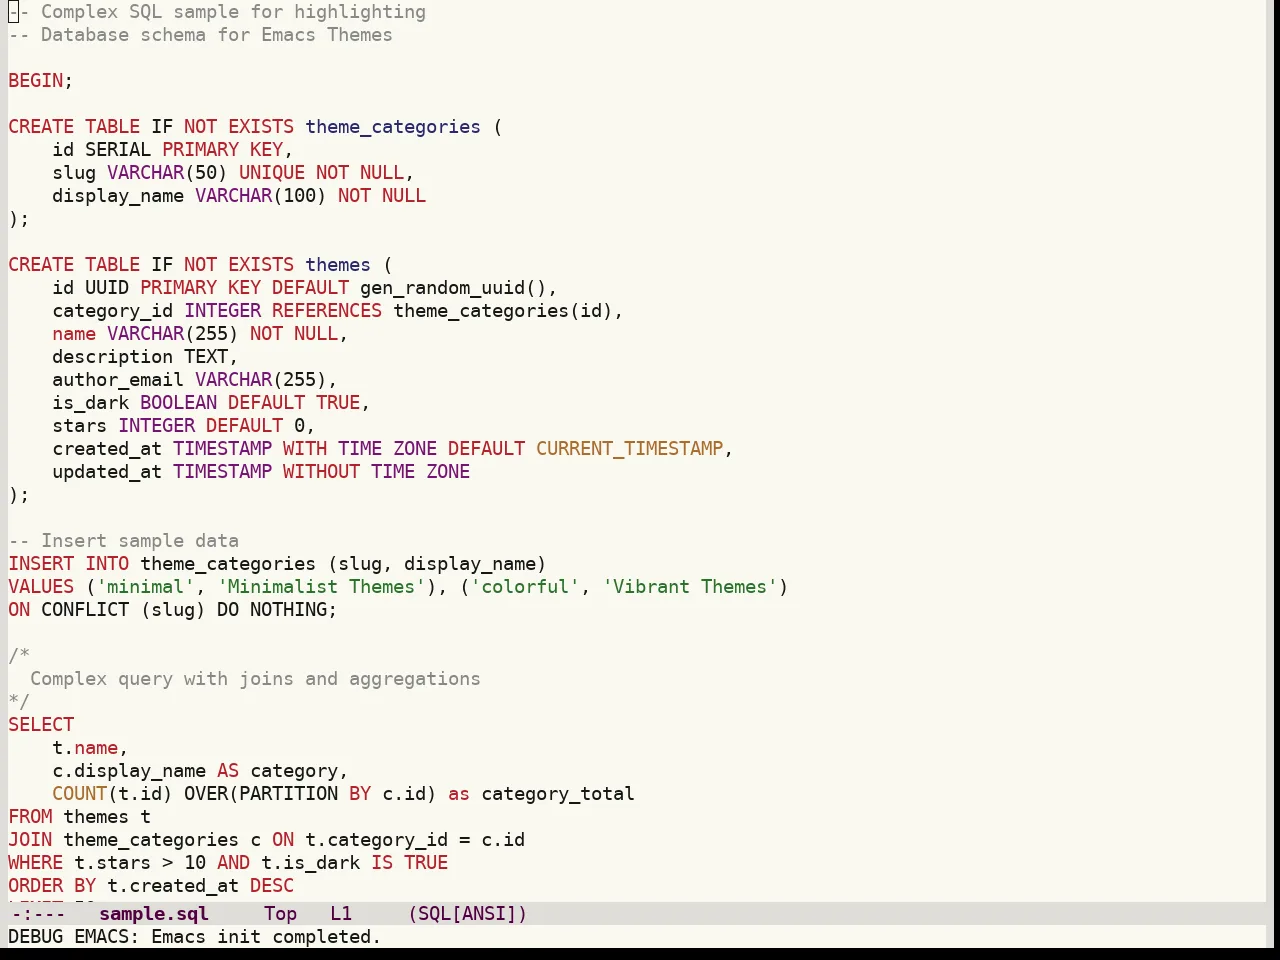Click the BEGIN keyword
Image resolution: width=1280 pixels, height=960 pixels.
(36, 81)
